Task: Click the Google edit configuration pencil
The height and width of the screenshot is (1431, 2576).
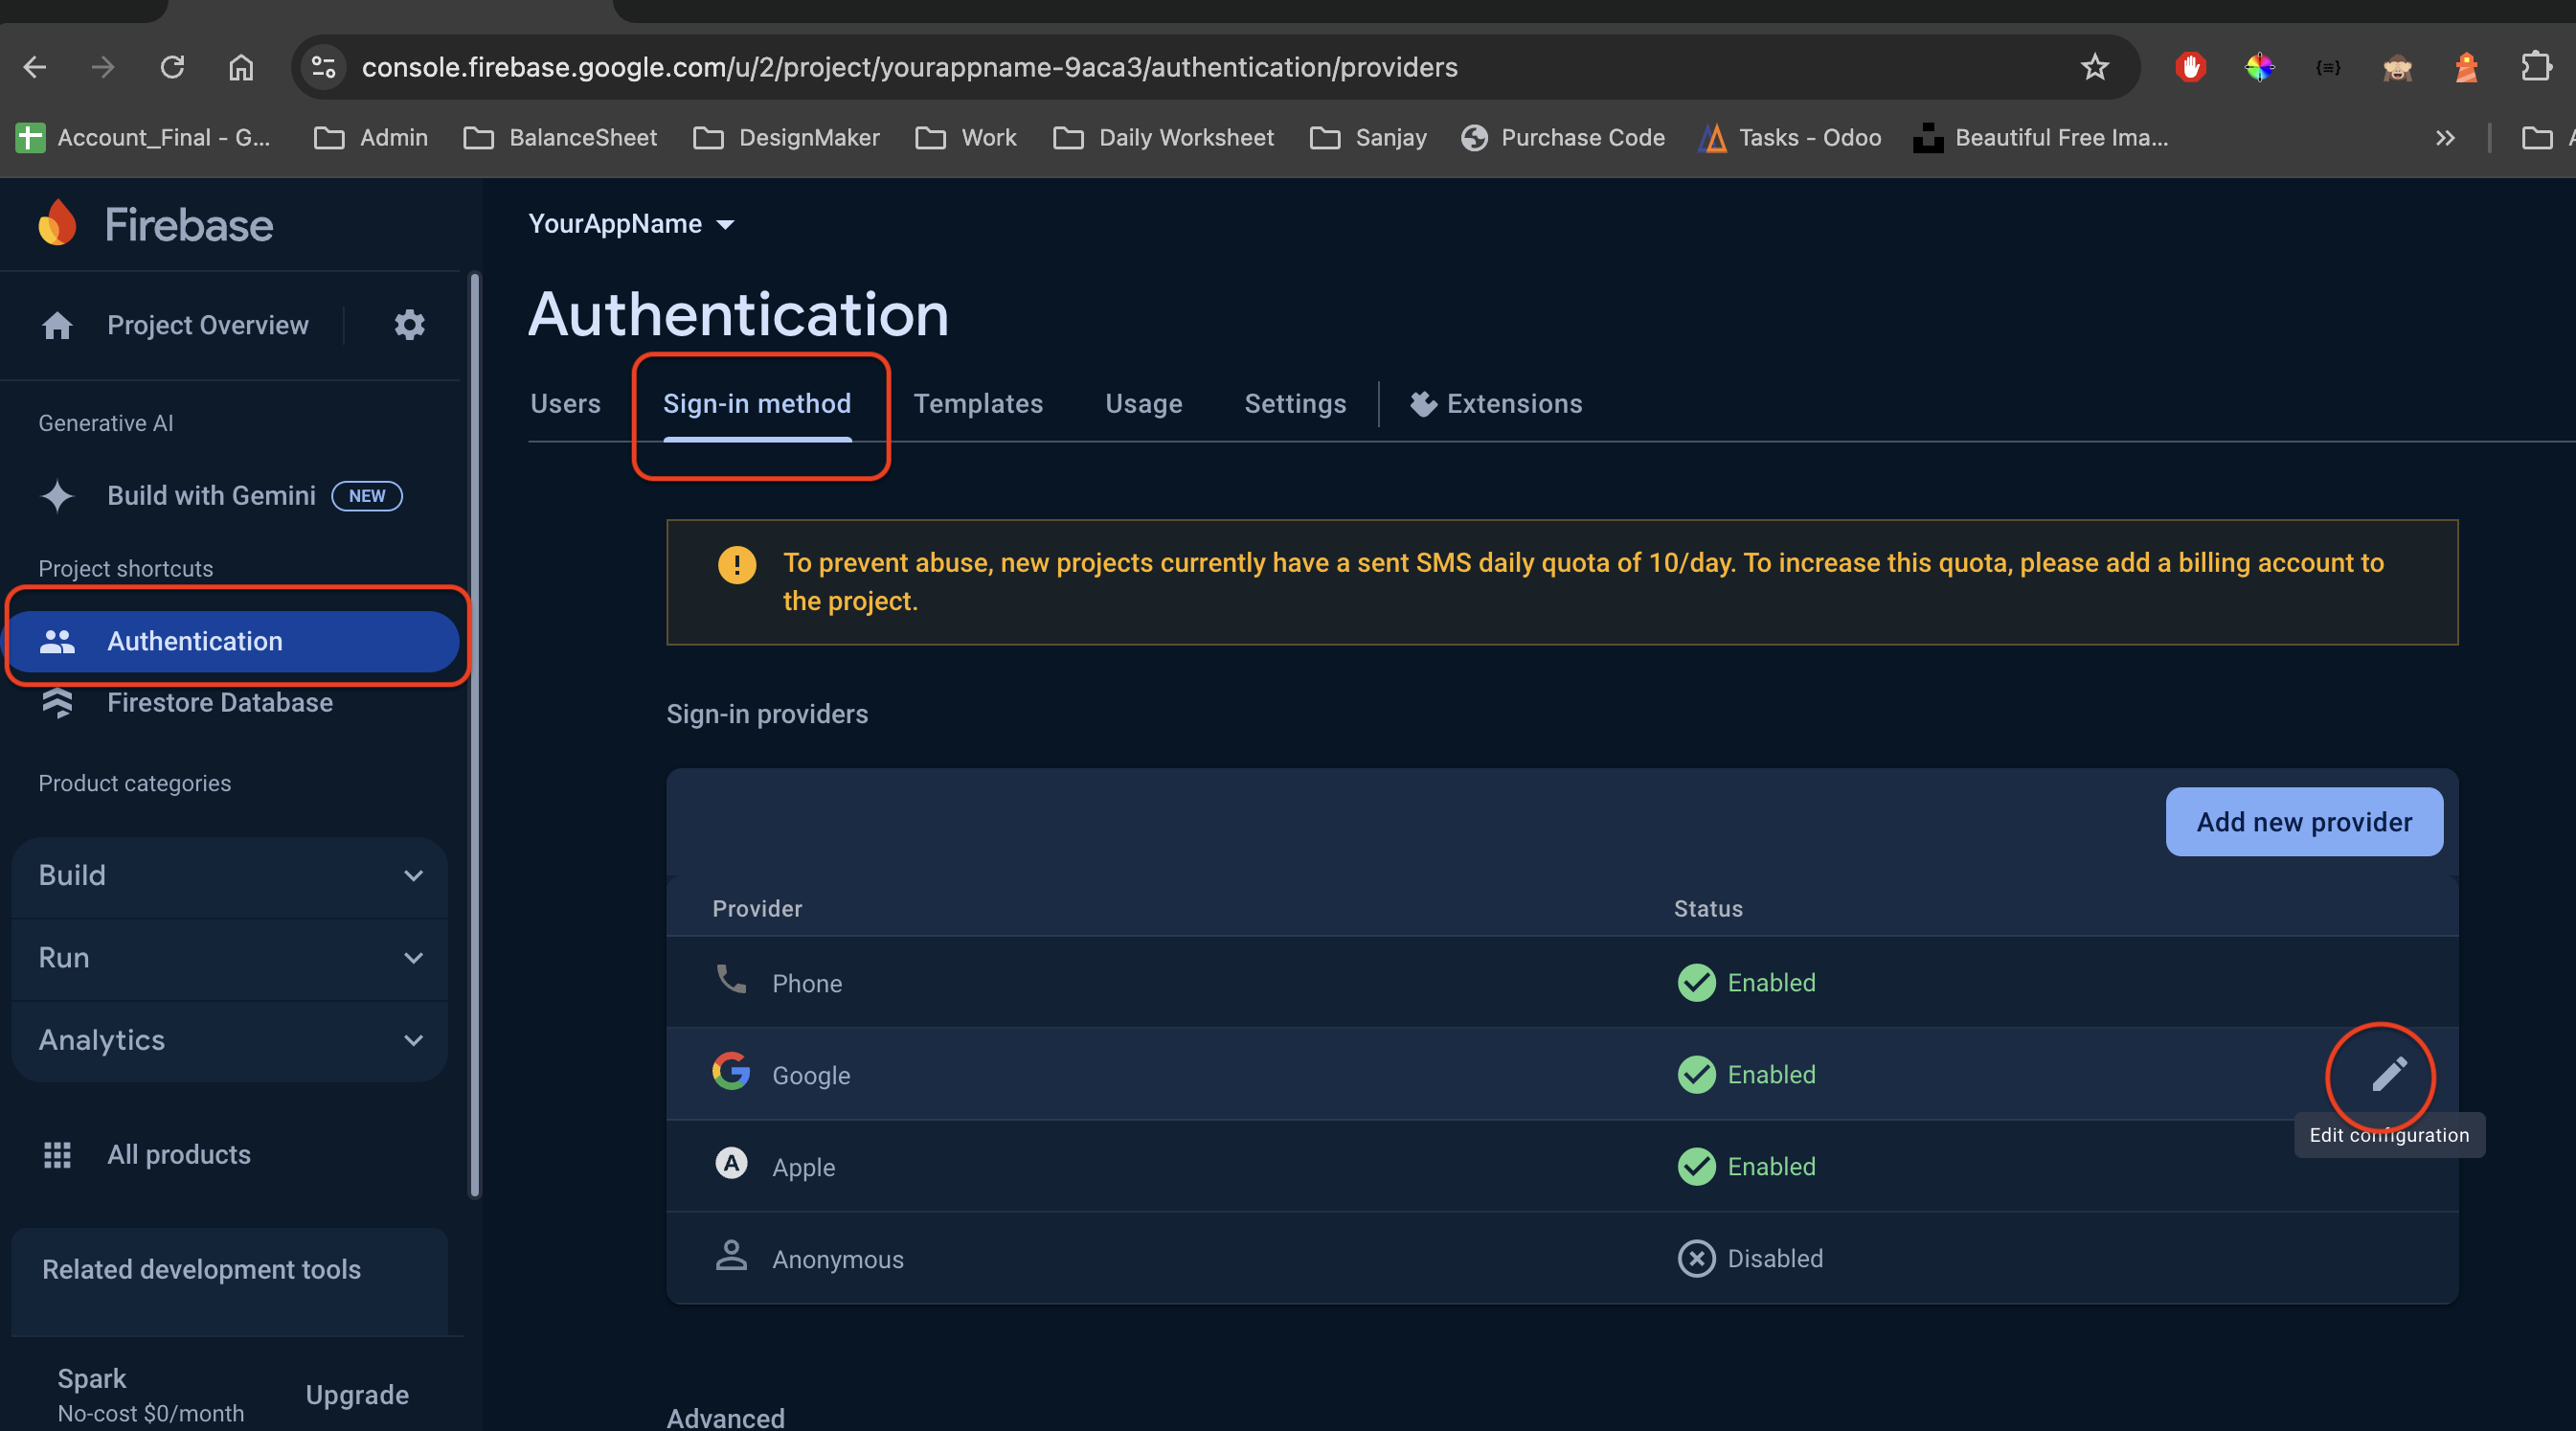Action: pos(2388,1075)
